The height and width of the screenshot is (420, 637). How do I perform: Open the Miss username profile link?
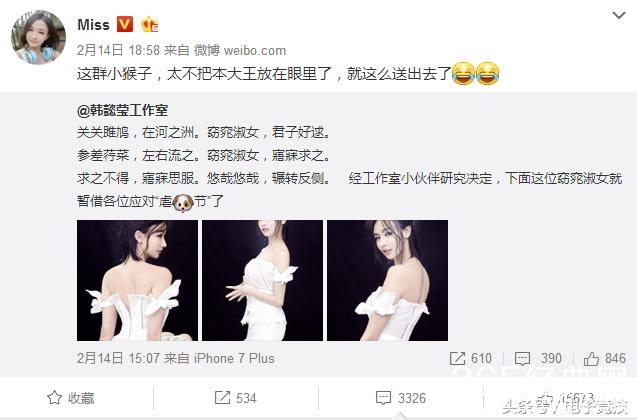[93, 25]
